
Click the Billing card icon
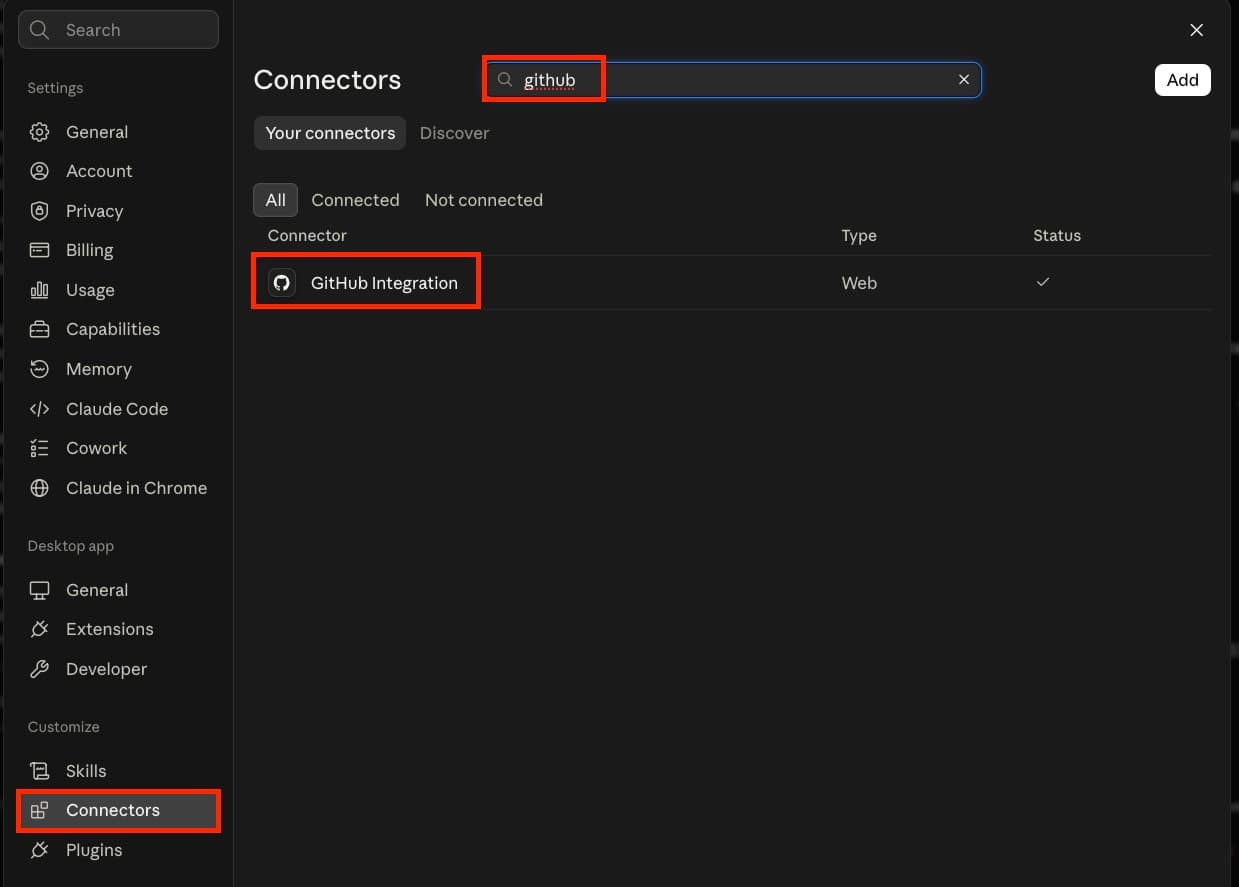pyautogui.click(x=39, y=250)
